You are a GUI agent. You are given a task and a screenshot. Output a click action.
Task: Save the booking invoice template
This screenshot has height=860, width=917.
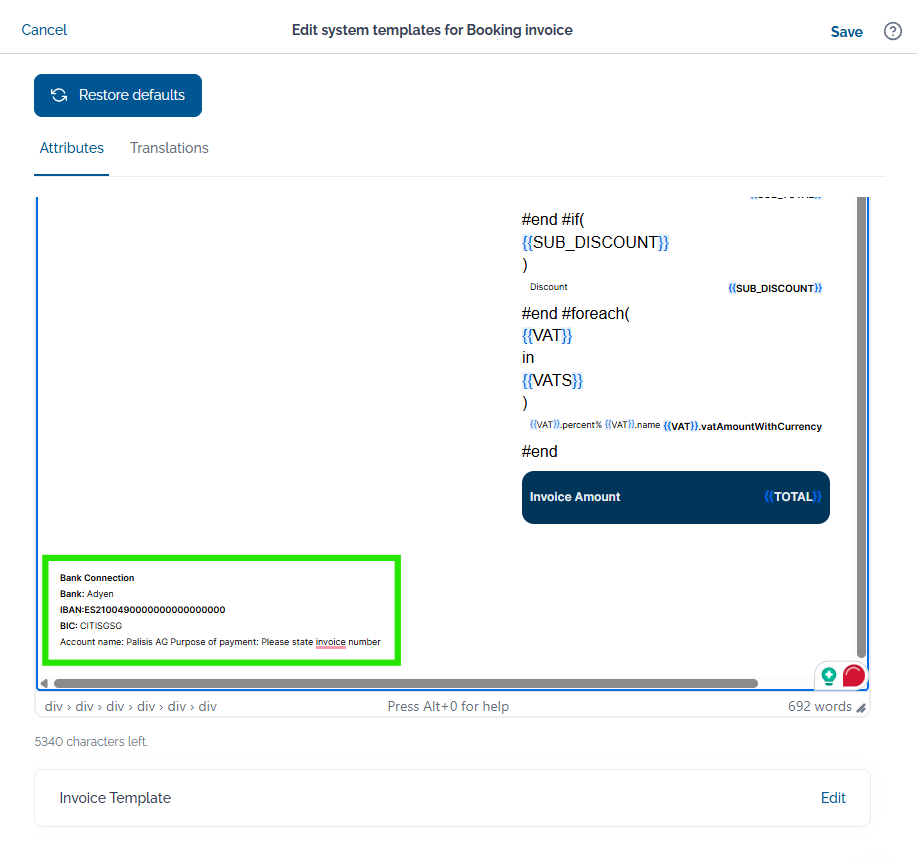pos(846,32)
